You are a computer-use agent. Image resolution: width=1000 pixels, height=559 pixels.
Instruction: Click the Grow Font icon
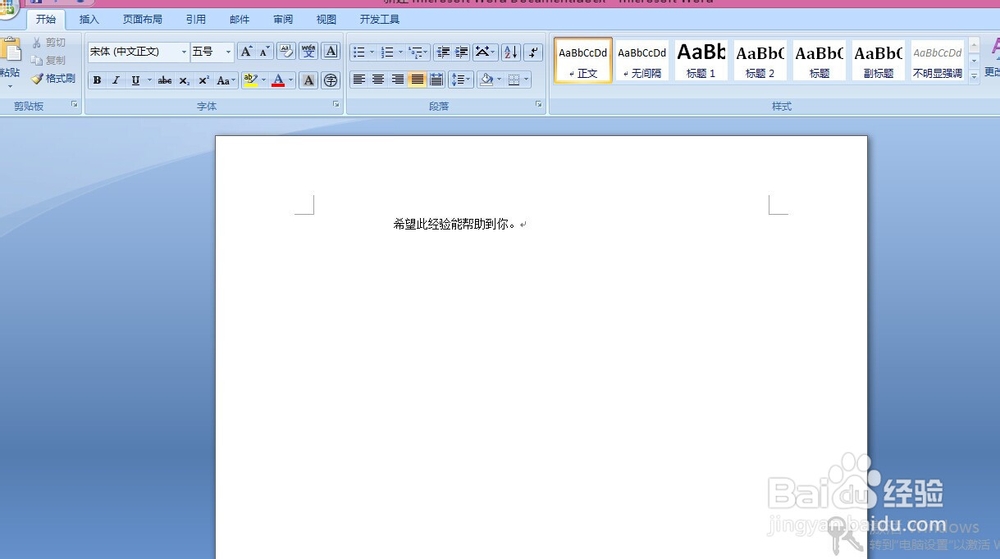tap(246, 52)
